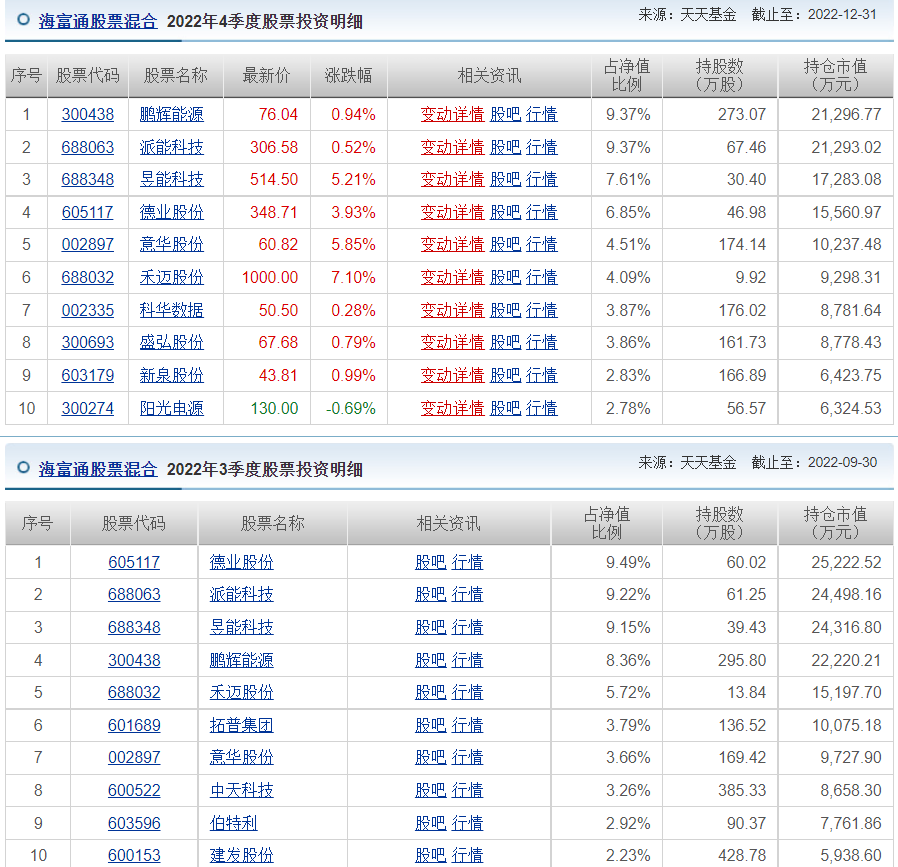Open 德业股份 stock name in Q4 table
The width and height of the screenshot is (898, 867).
click(172, 212)
